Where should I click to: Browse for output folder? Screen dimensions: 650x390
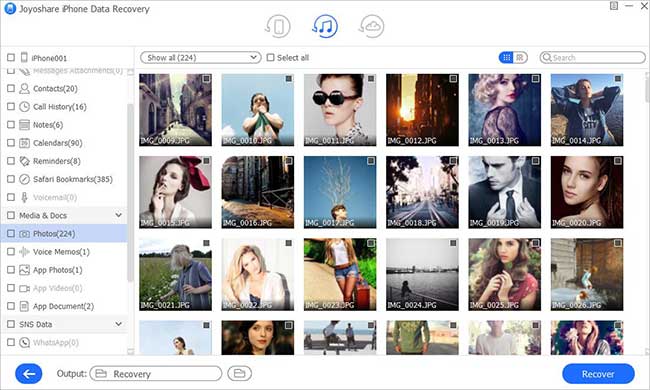(x=239, y=373)
